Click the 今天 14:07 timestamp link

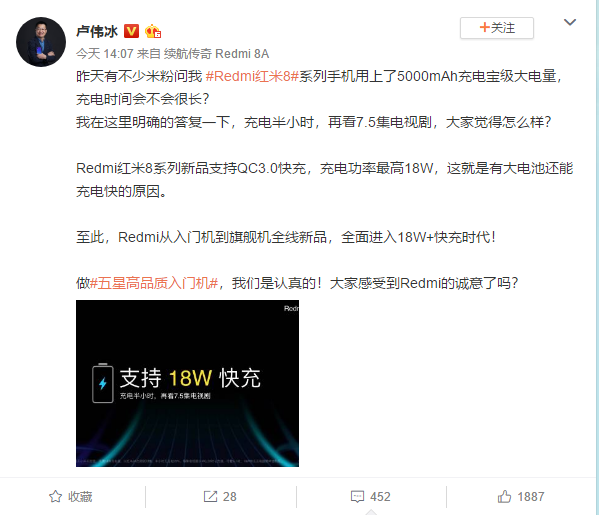tap(104, 54)
